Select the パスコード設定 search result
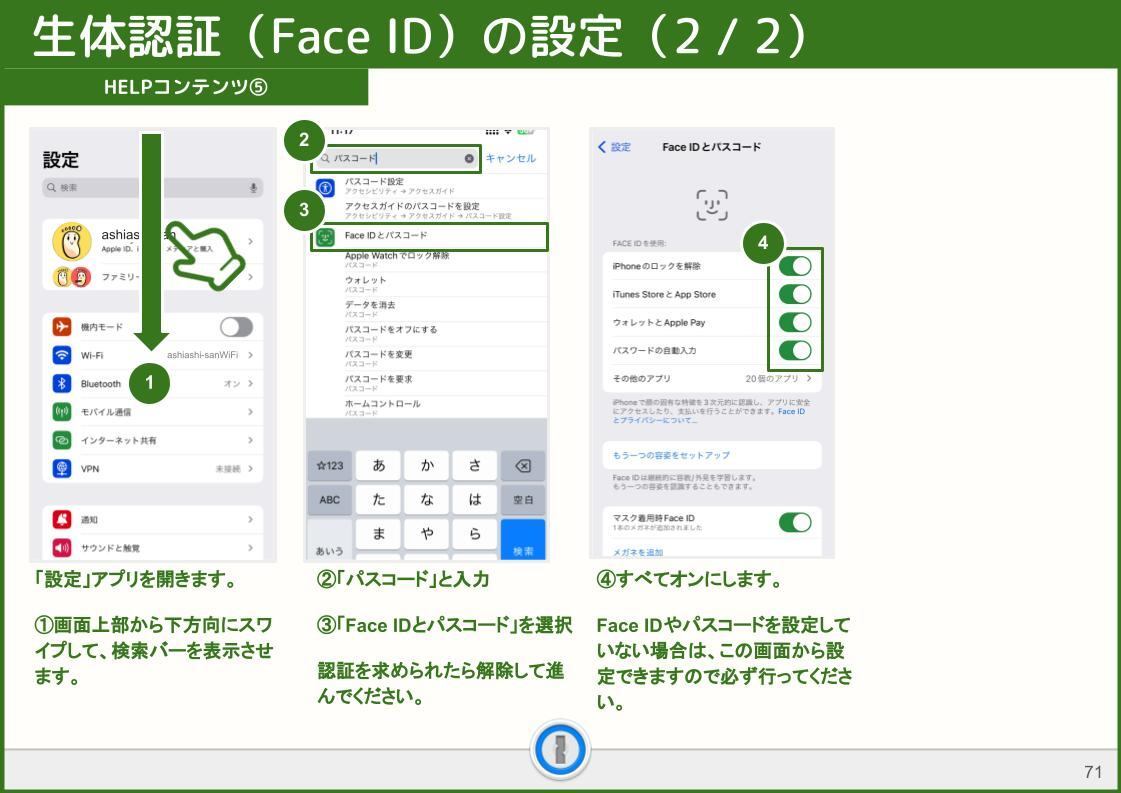The image size is (1121, 793). point(429,186)
